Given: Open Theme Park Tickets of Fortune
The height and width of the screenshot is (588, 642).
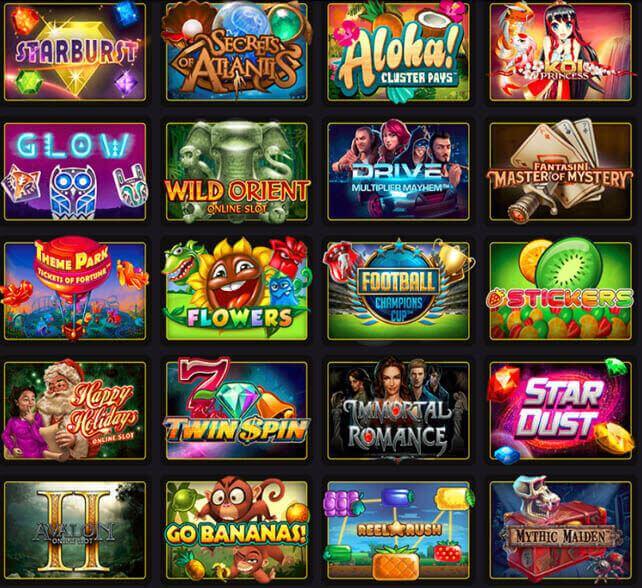Looking at the screenshot, I should (75, 291).
